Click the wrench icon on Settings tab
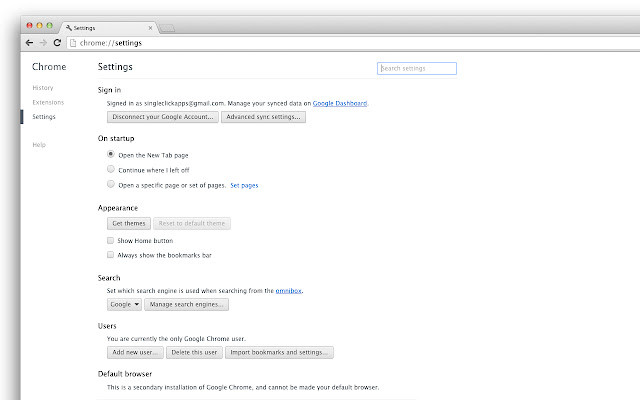 coord(69,28)
